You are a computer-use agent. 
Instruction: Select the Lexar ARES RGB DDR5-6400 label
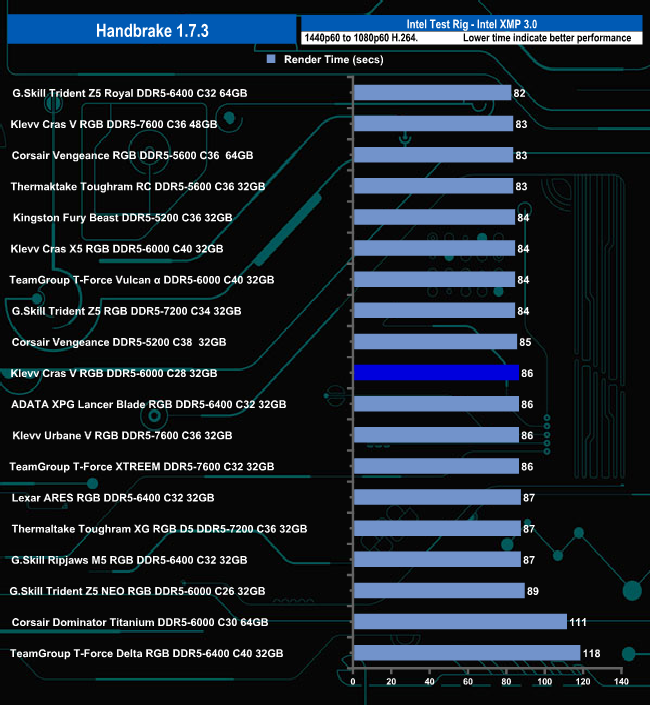coord(113,498)
